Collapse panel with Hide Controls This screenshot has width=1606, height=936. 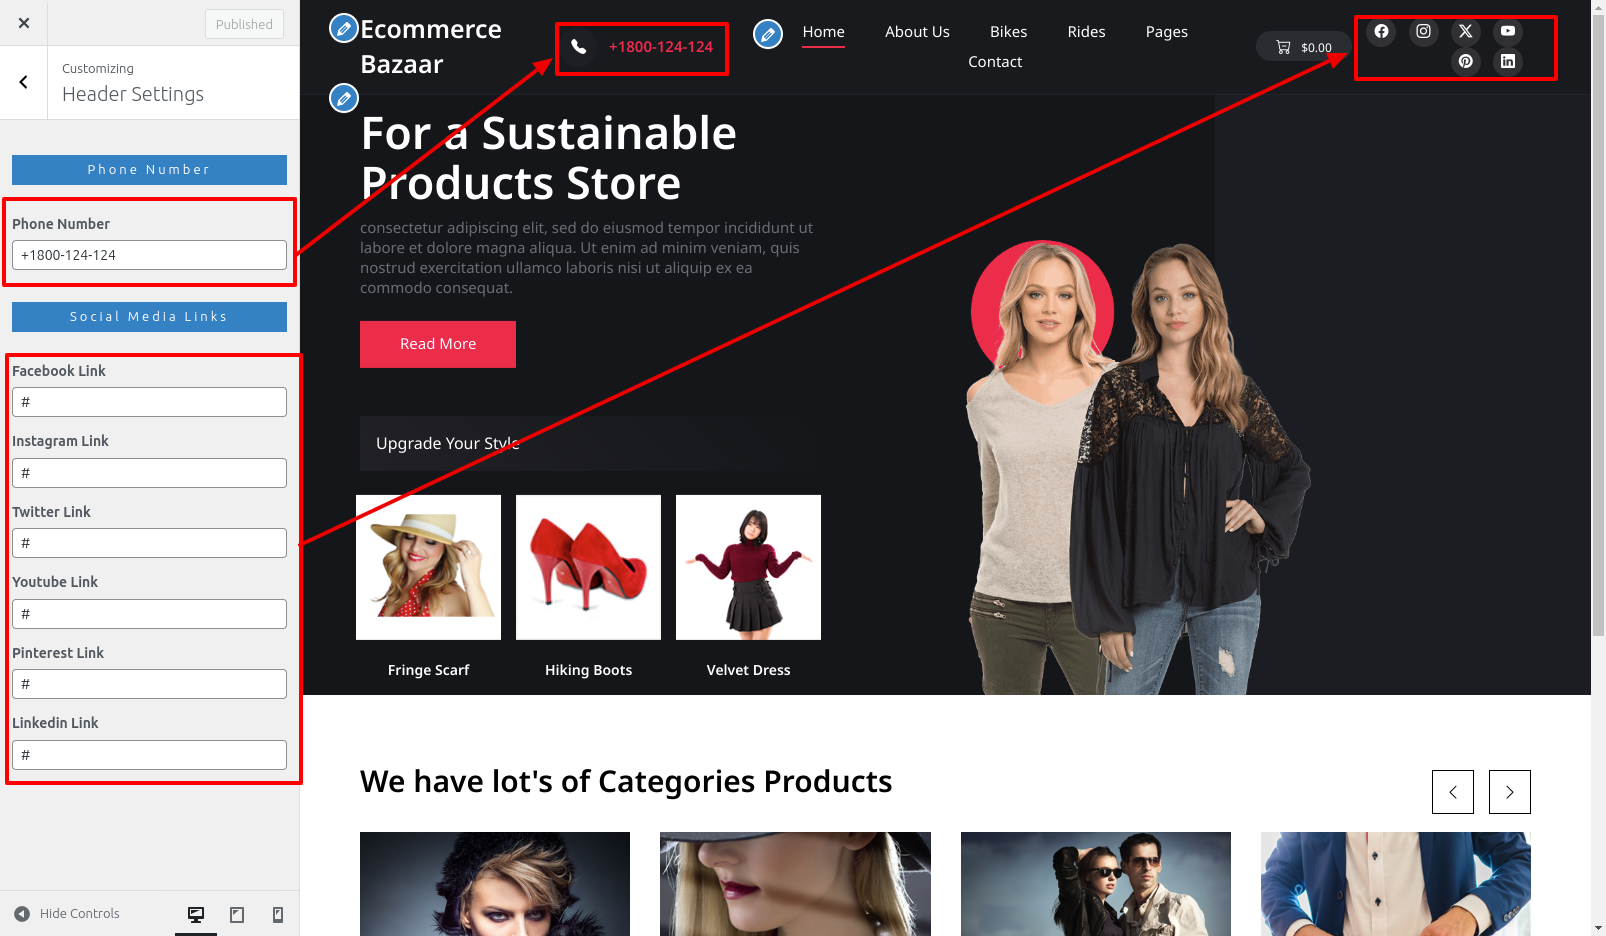point(67,914)
